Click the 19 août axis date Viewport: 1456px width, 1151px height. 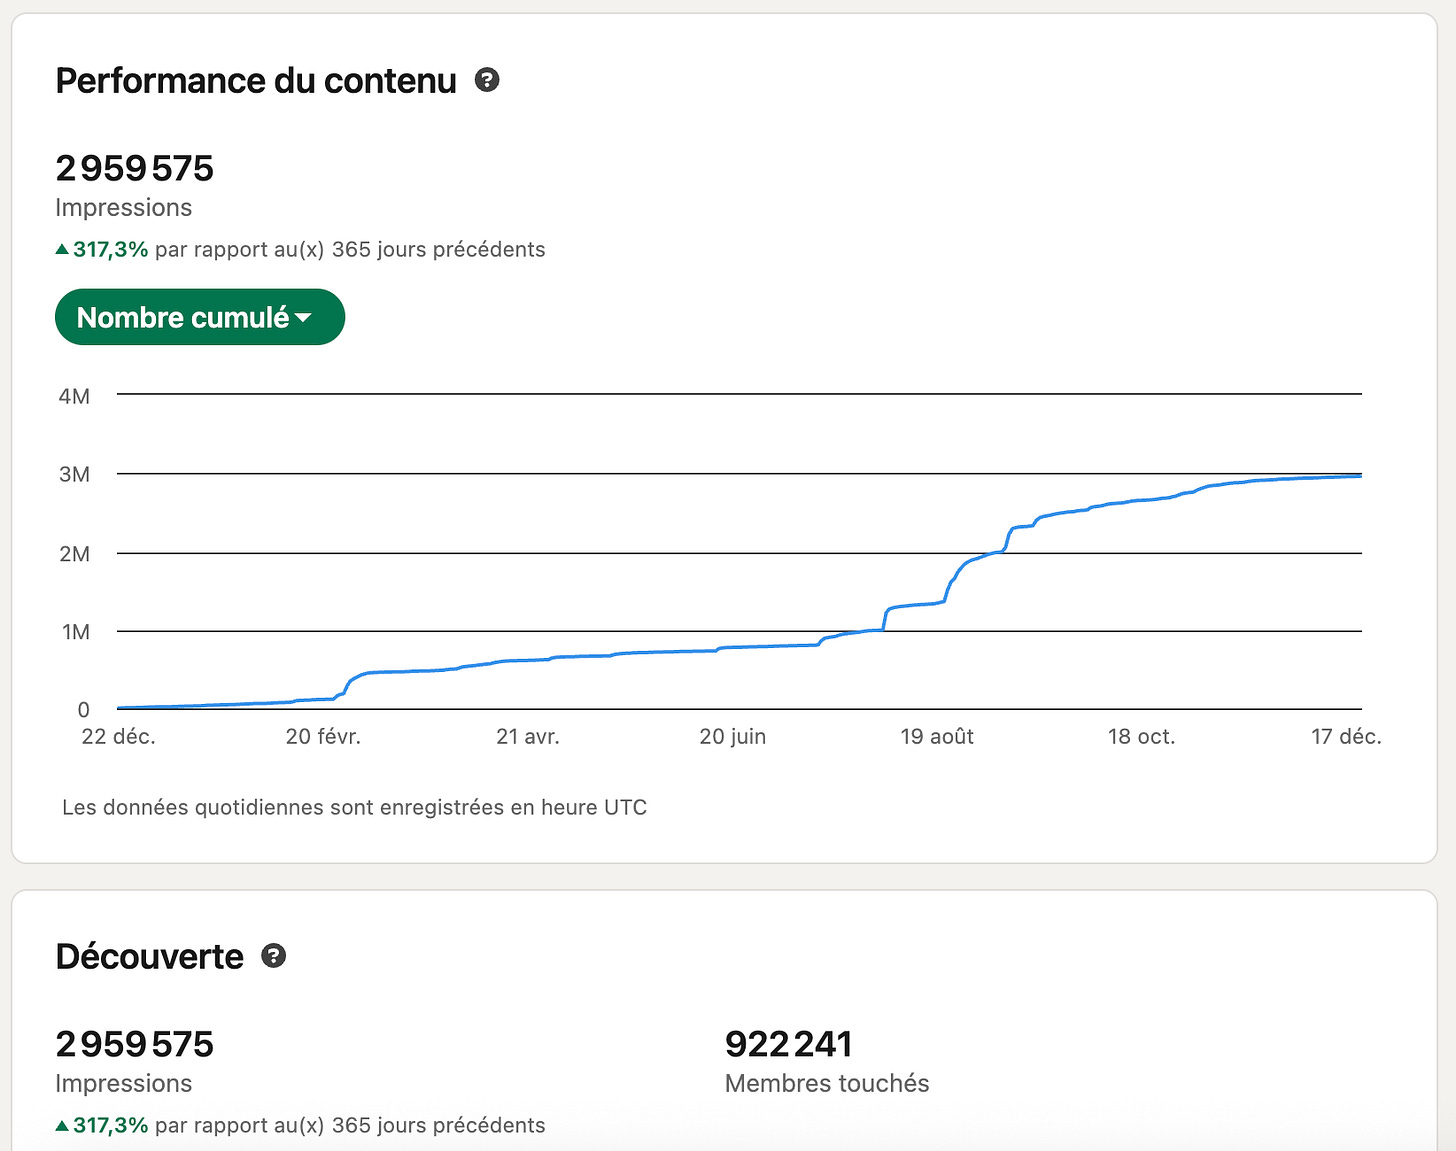tap(937, 737)
